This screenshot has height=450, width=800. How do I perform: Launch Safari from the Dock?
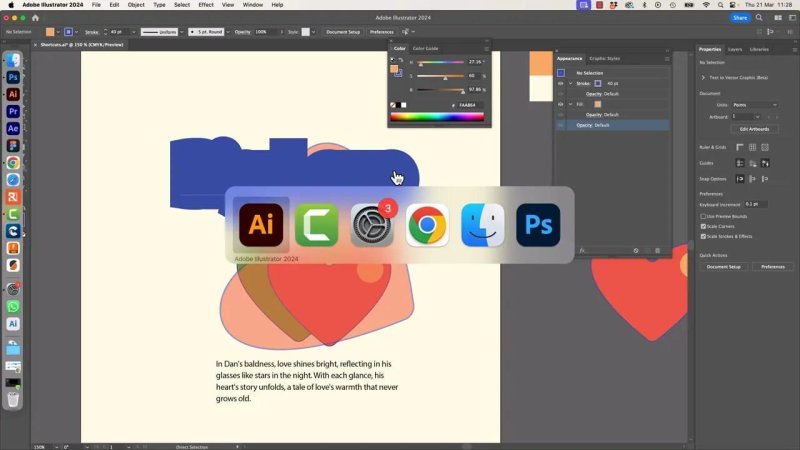[13, 180]
